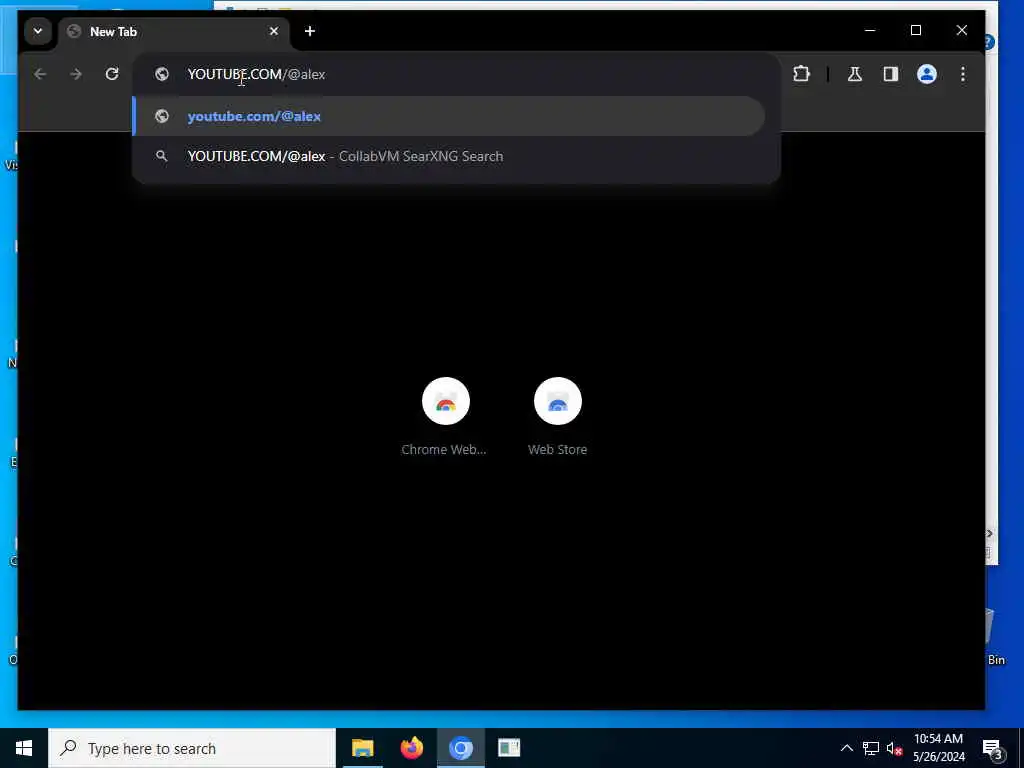Click the globe icon in address bar
This screenshot has height=768, width=1024.
[x=162, y=74]
